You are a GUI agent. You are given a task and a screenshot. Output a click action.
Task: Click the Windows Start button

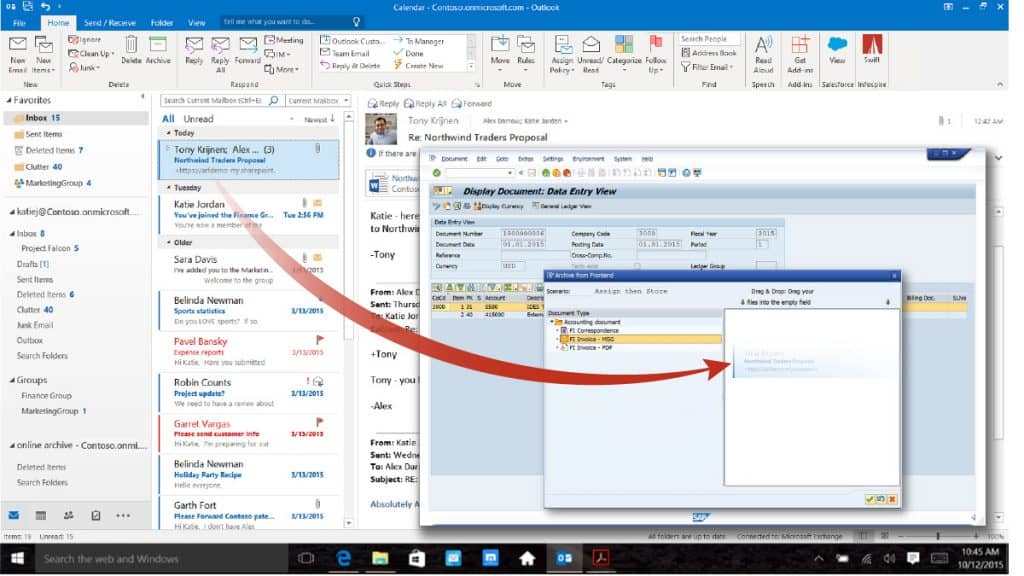pos(18,558)
